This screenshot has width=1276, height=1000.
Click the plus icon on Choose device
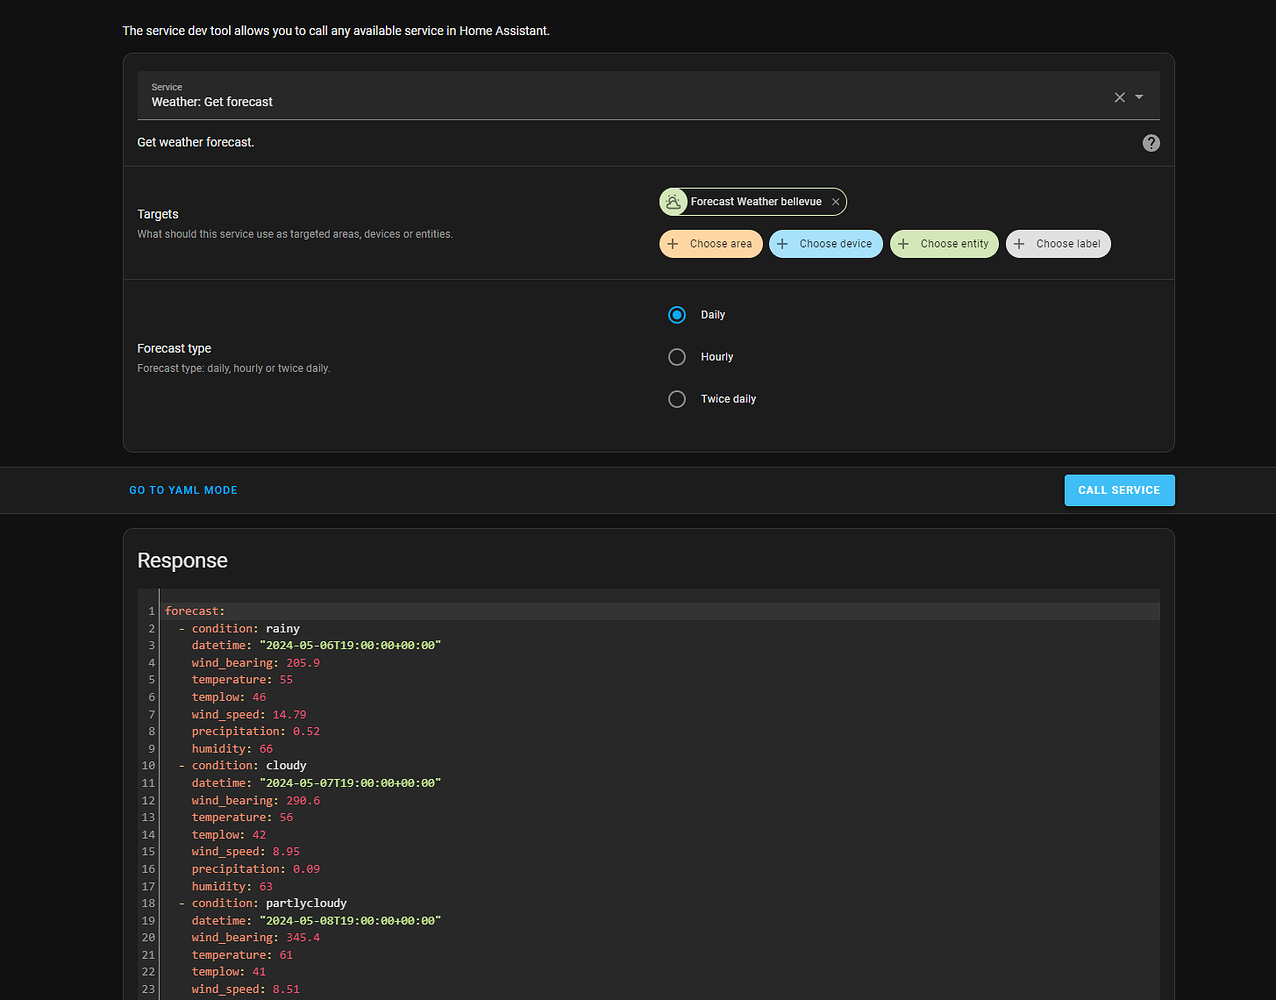782,244
